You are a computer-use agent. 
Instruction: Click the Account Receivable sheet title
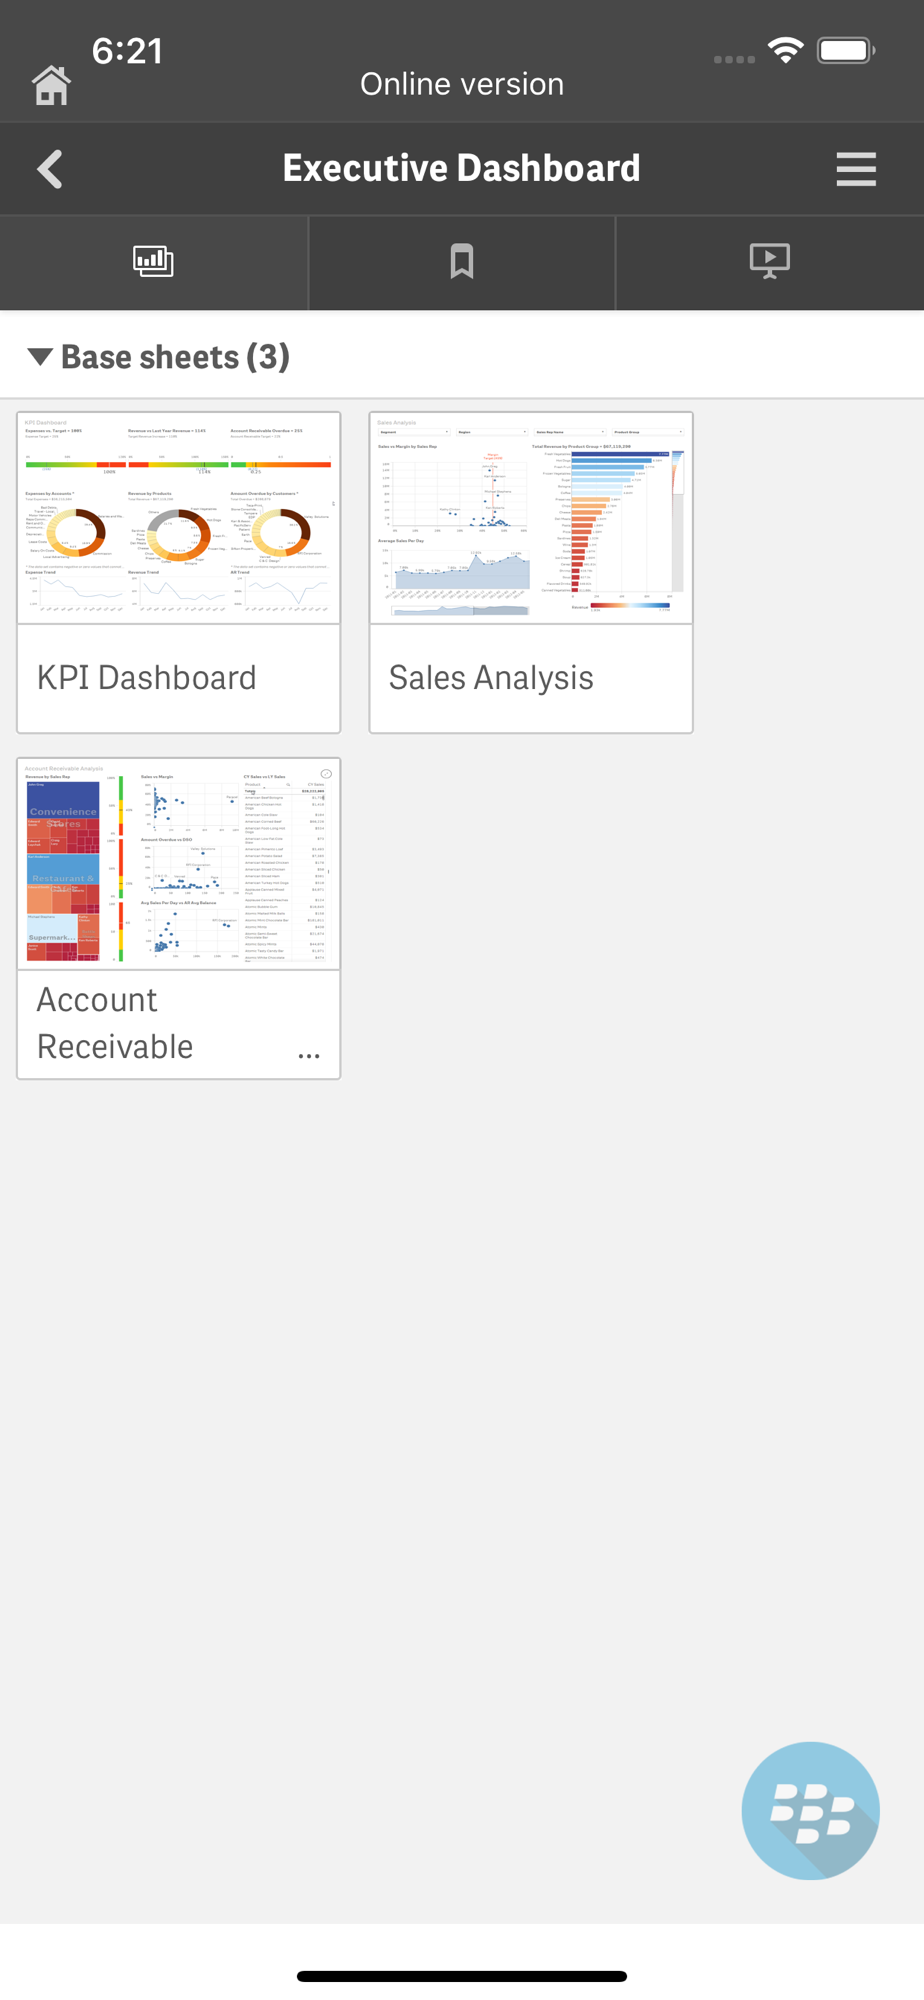[115, 1023]
